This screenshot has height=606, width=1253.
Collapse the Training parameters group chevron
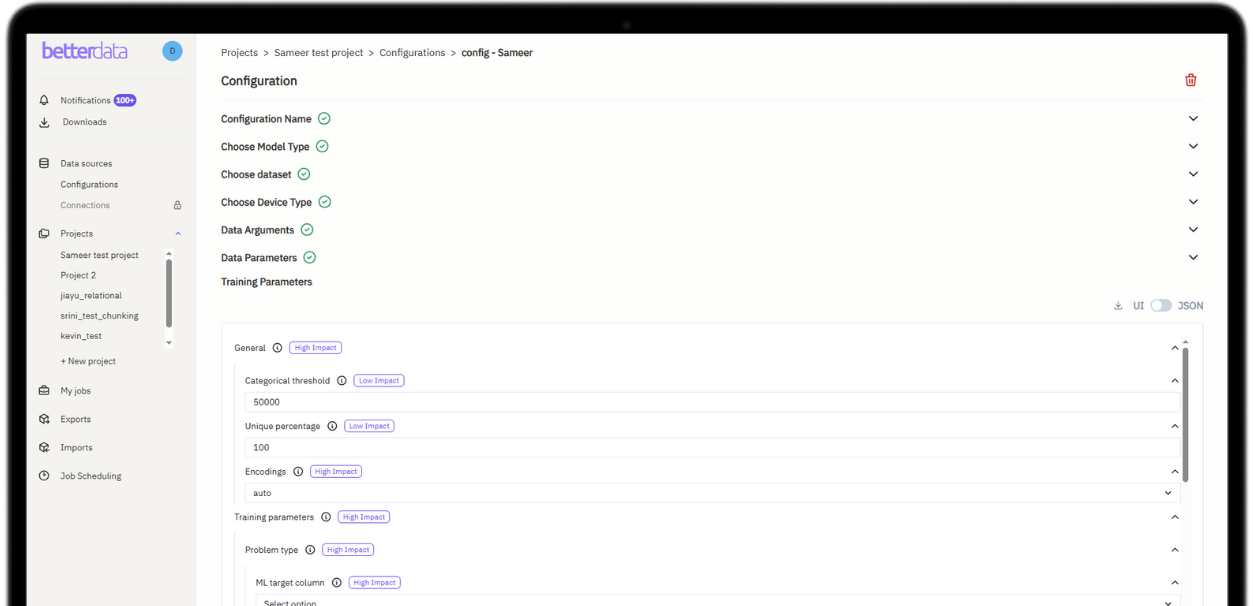1175,517
